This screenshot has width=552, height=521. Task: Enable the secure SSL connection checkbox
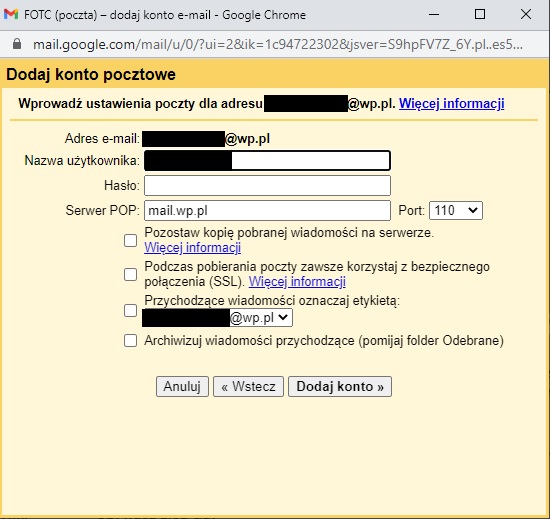tap(130, 274)
